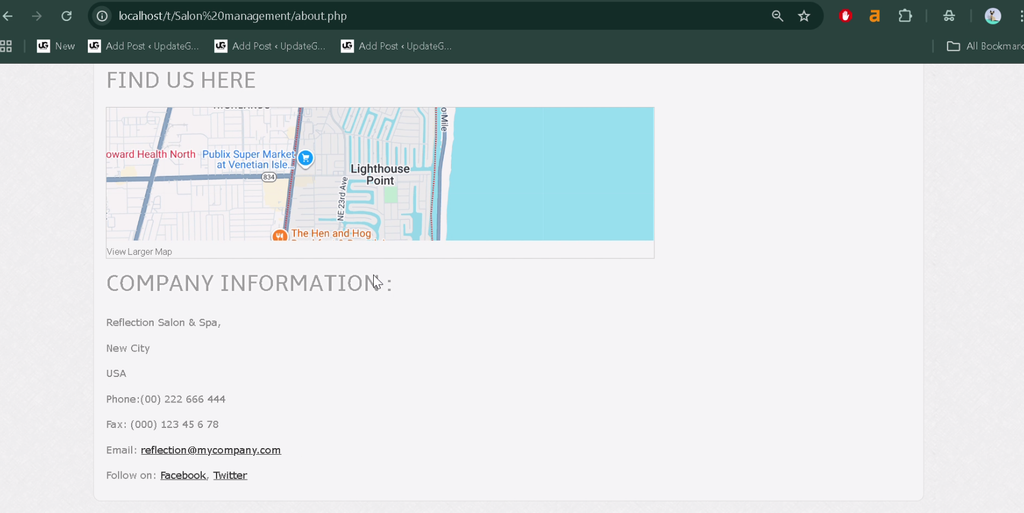The image size is (1024, 513).
Task: Click 'View Larger Map' link
Action: [x=139, y=252]
